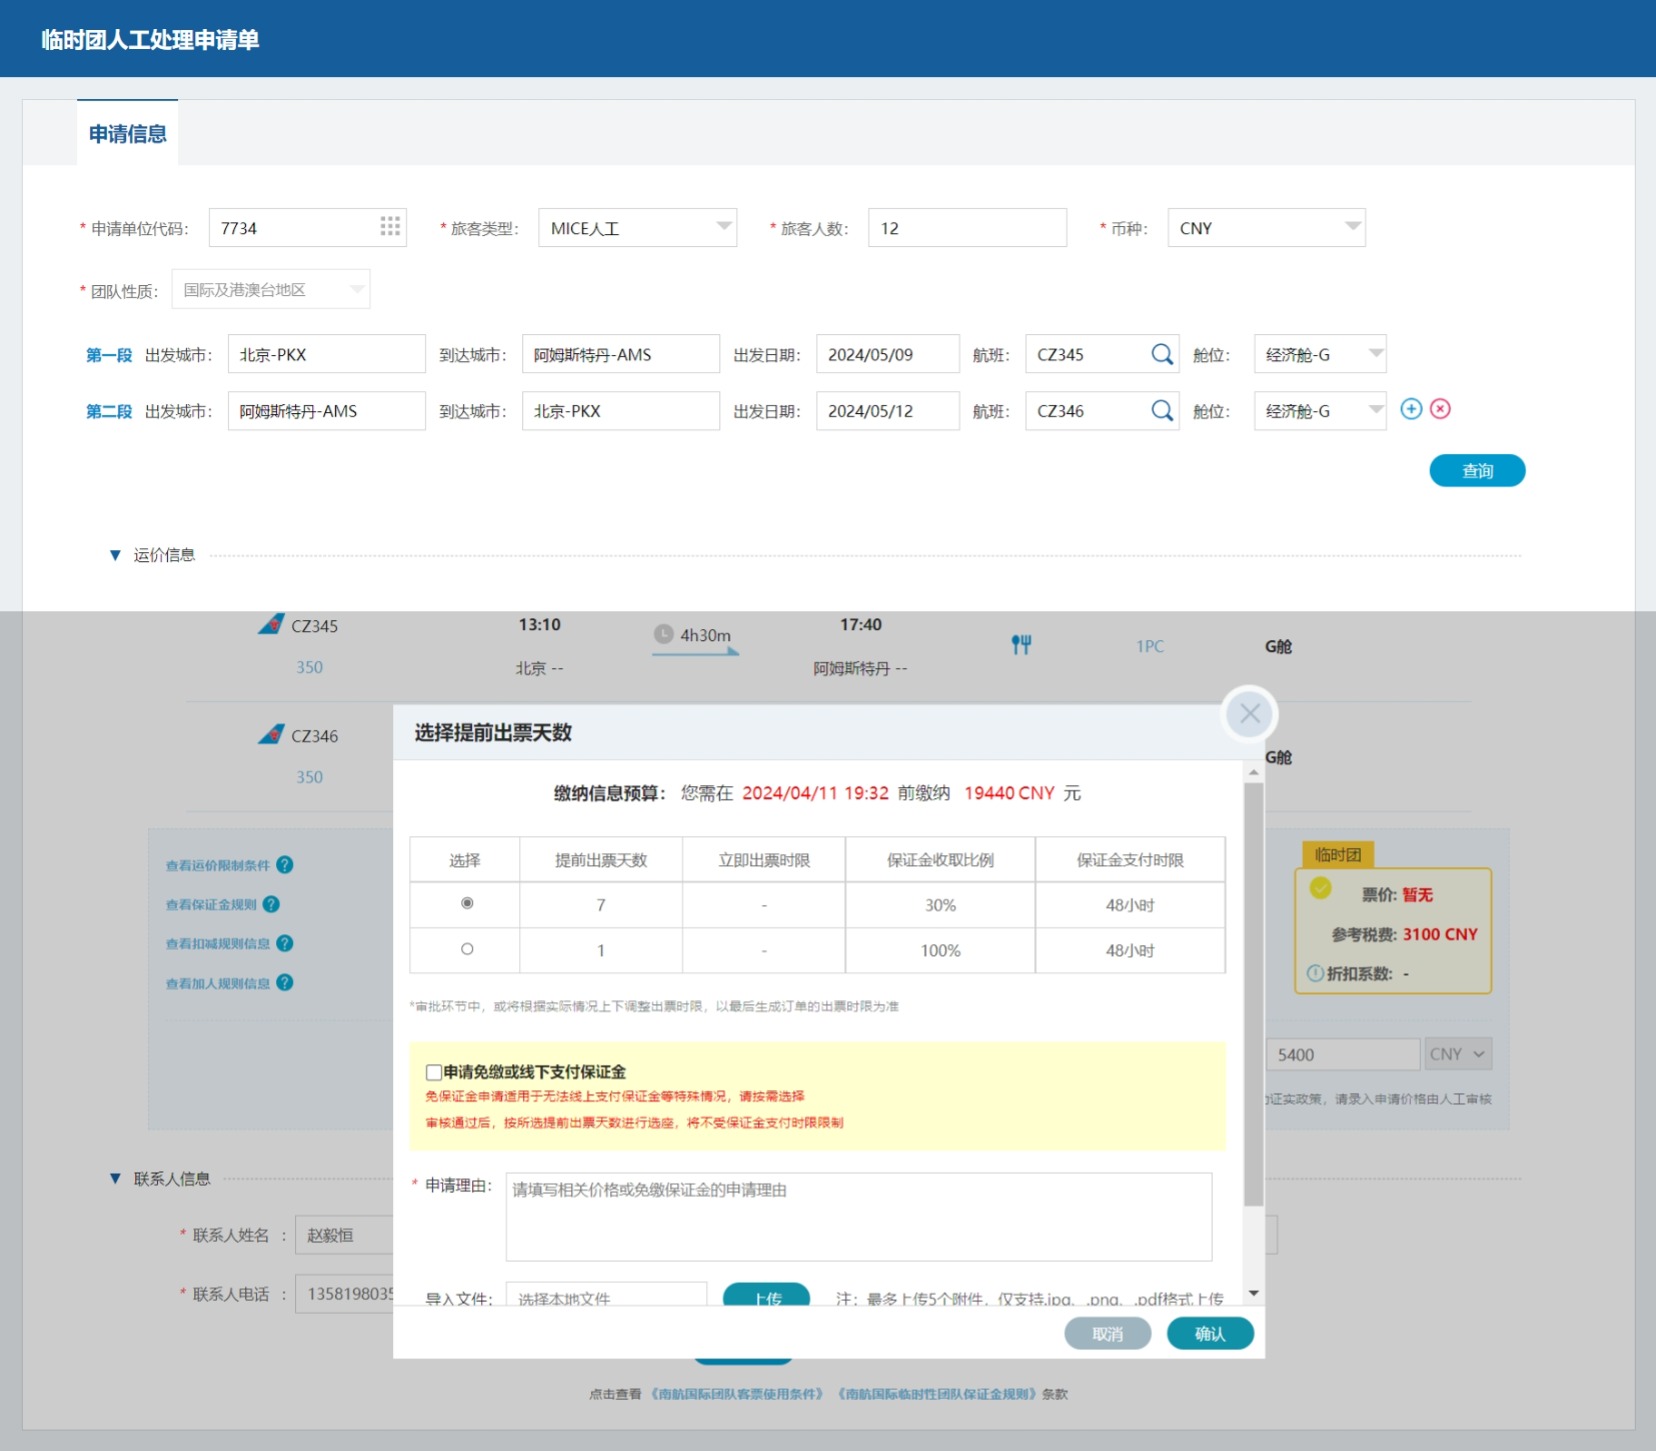Close the 选择提前出票天数 dialog with X icon
This screenshot has height=1451, width=1656.
coord(1249,714)
